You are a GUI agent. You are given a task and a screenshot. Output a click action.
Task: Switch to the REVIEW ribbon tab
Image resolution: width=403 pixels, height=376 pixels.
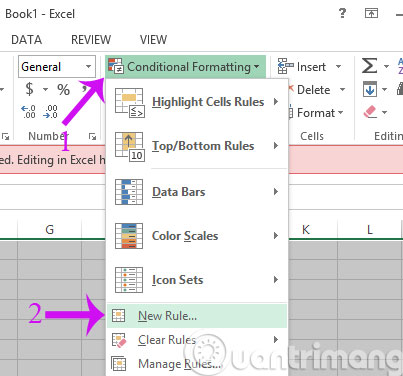(91, 40)
